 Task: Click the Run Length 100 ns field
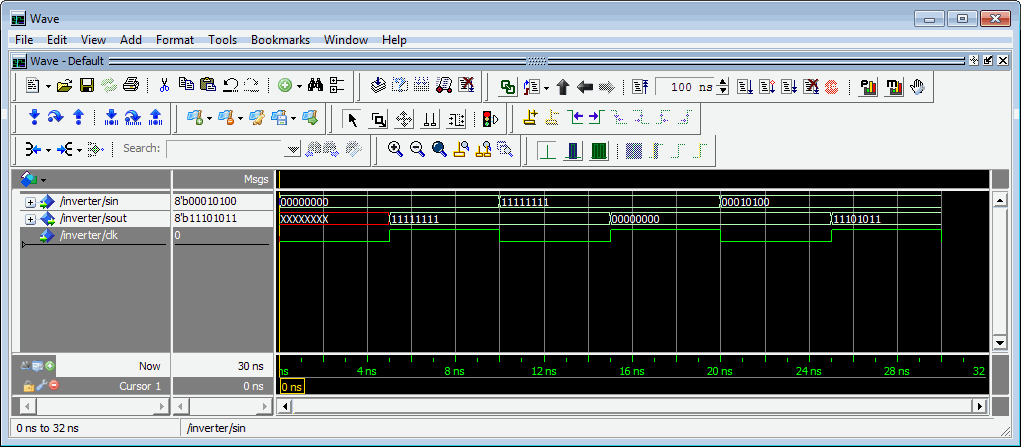pos(685,87)
